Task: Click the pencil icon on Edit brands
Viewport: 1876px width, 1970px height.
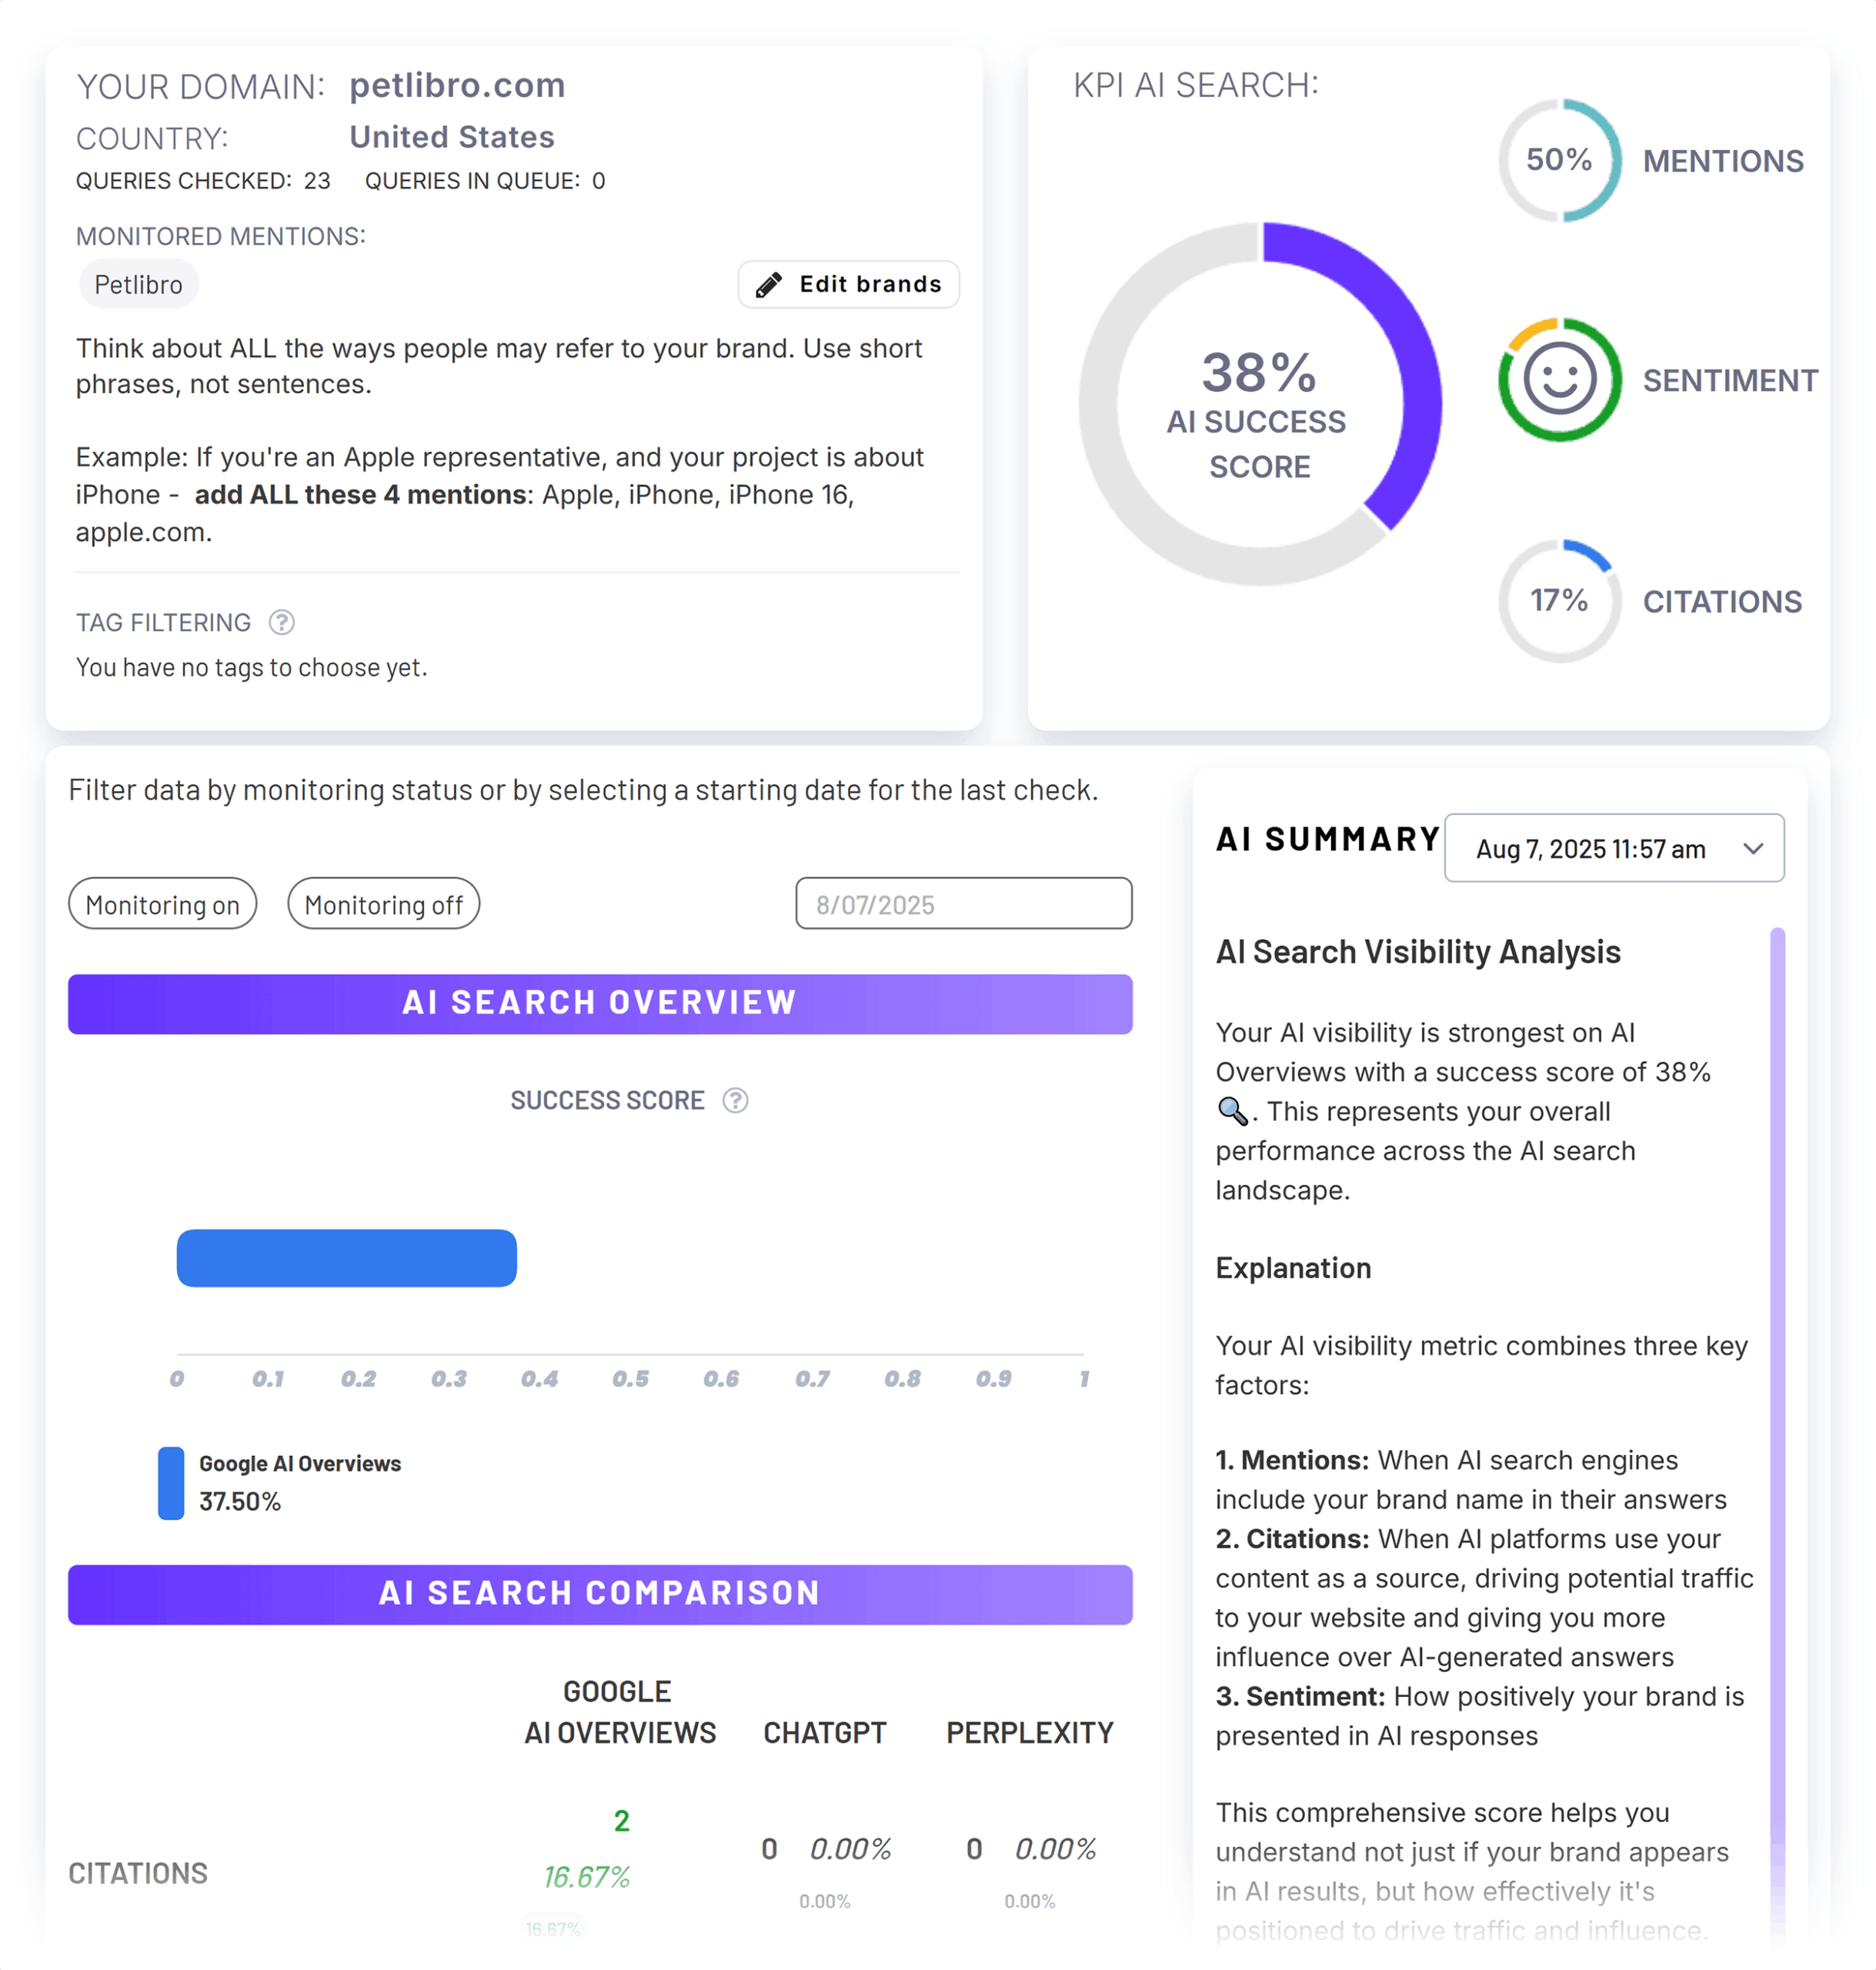Action: click(768, 284)
